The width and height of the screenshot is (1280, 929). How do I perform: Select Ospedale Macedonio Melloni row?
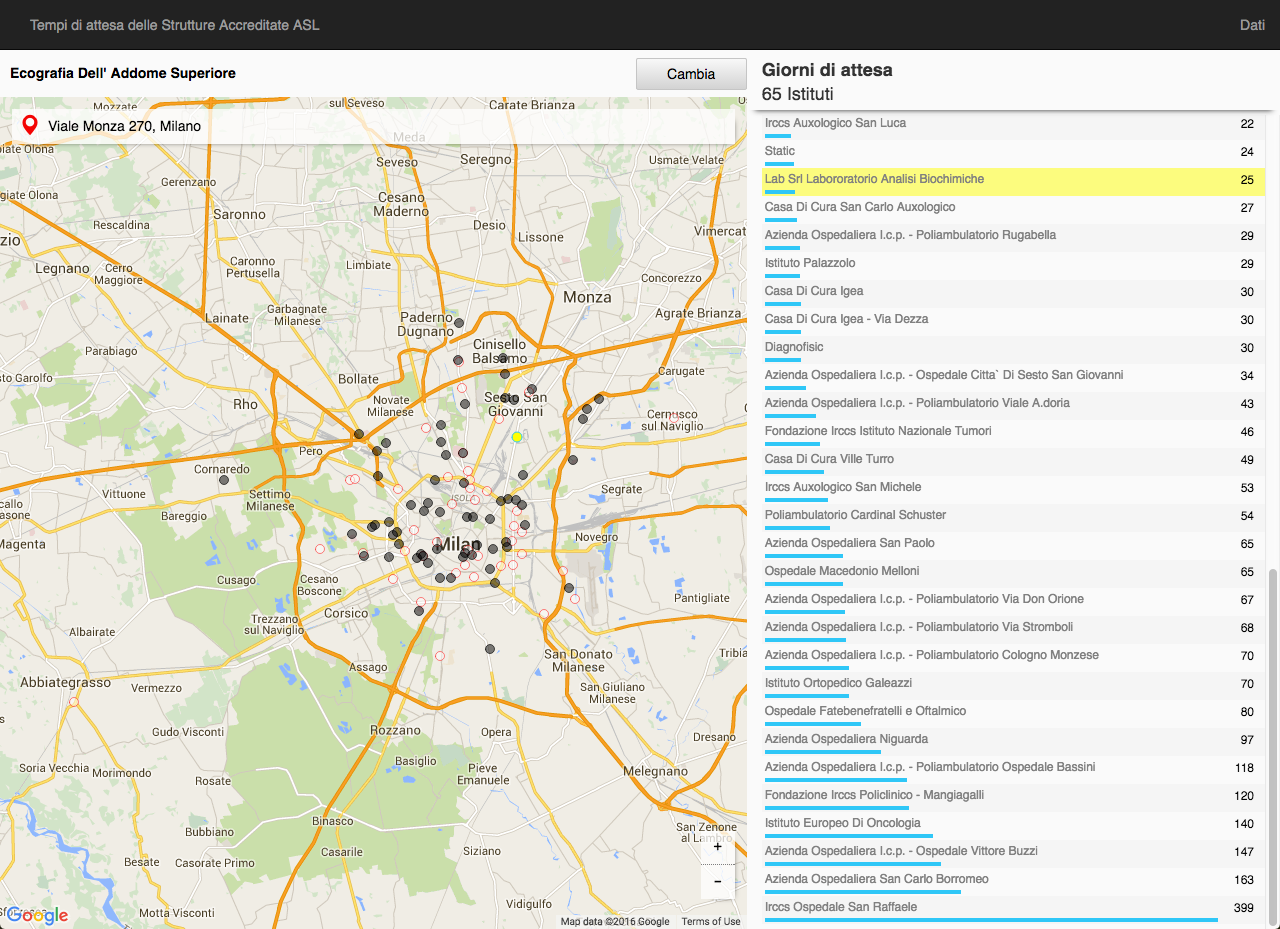click(1015, 573)
